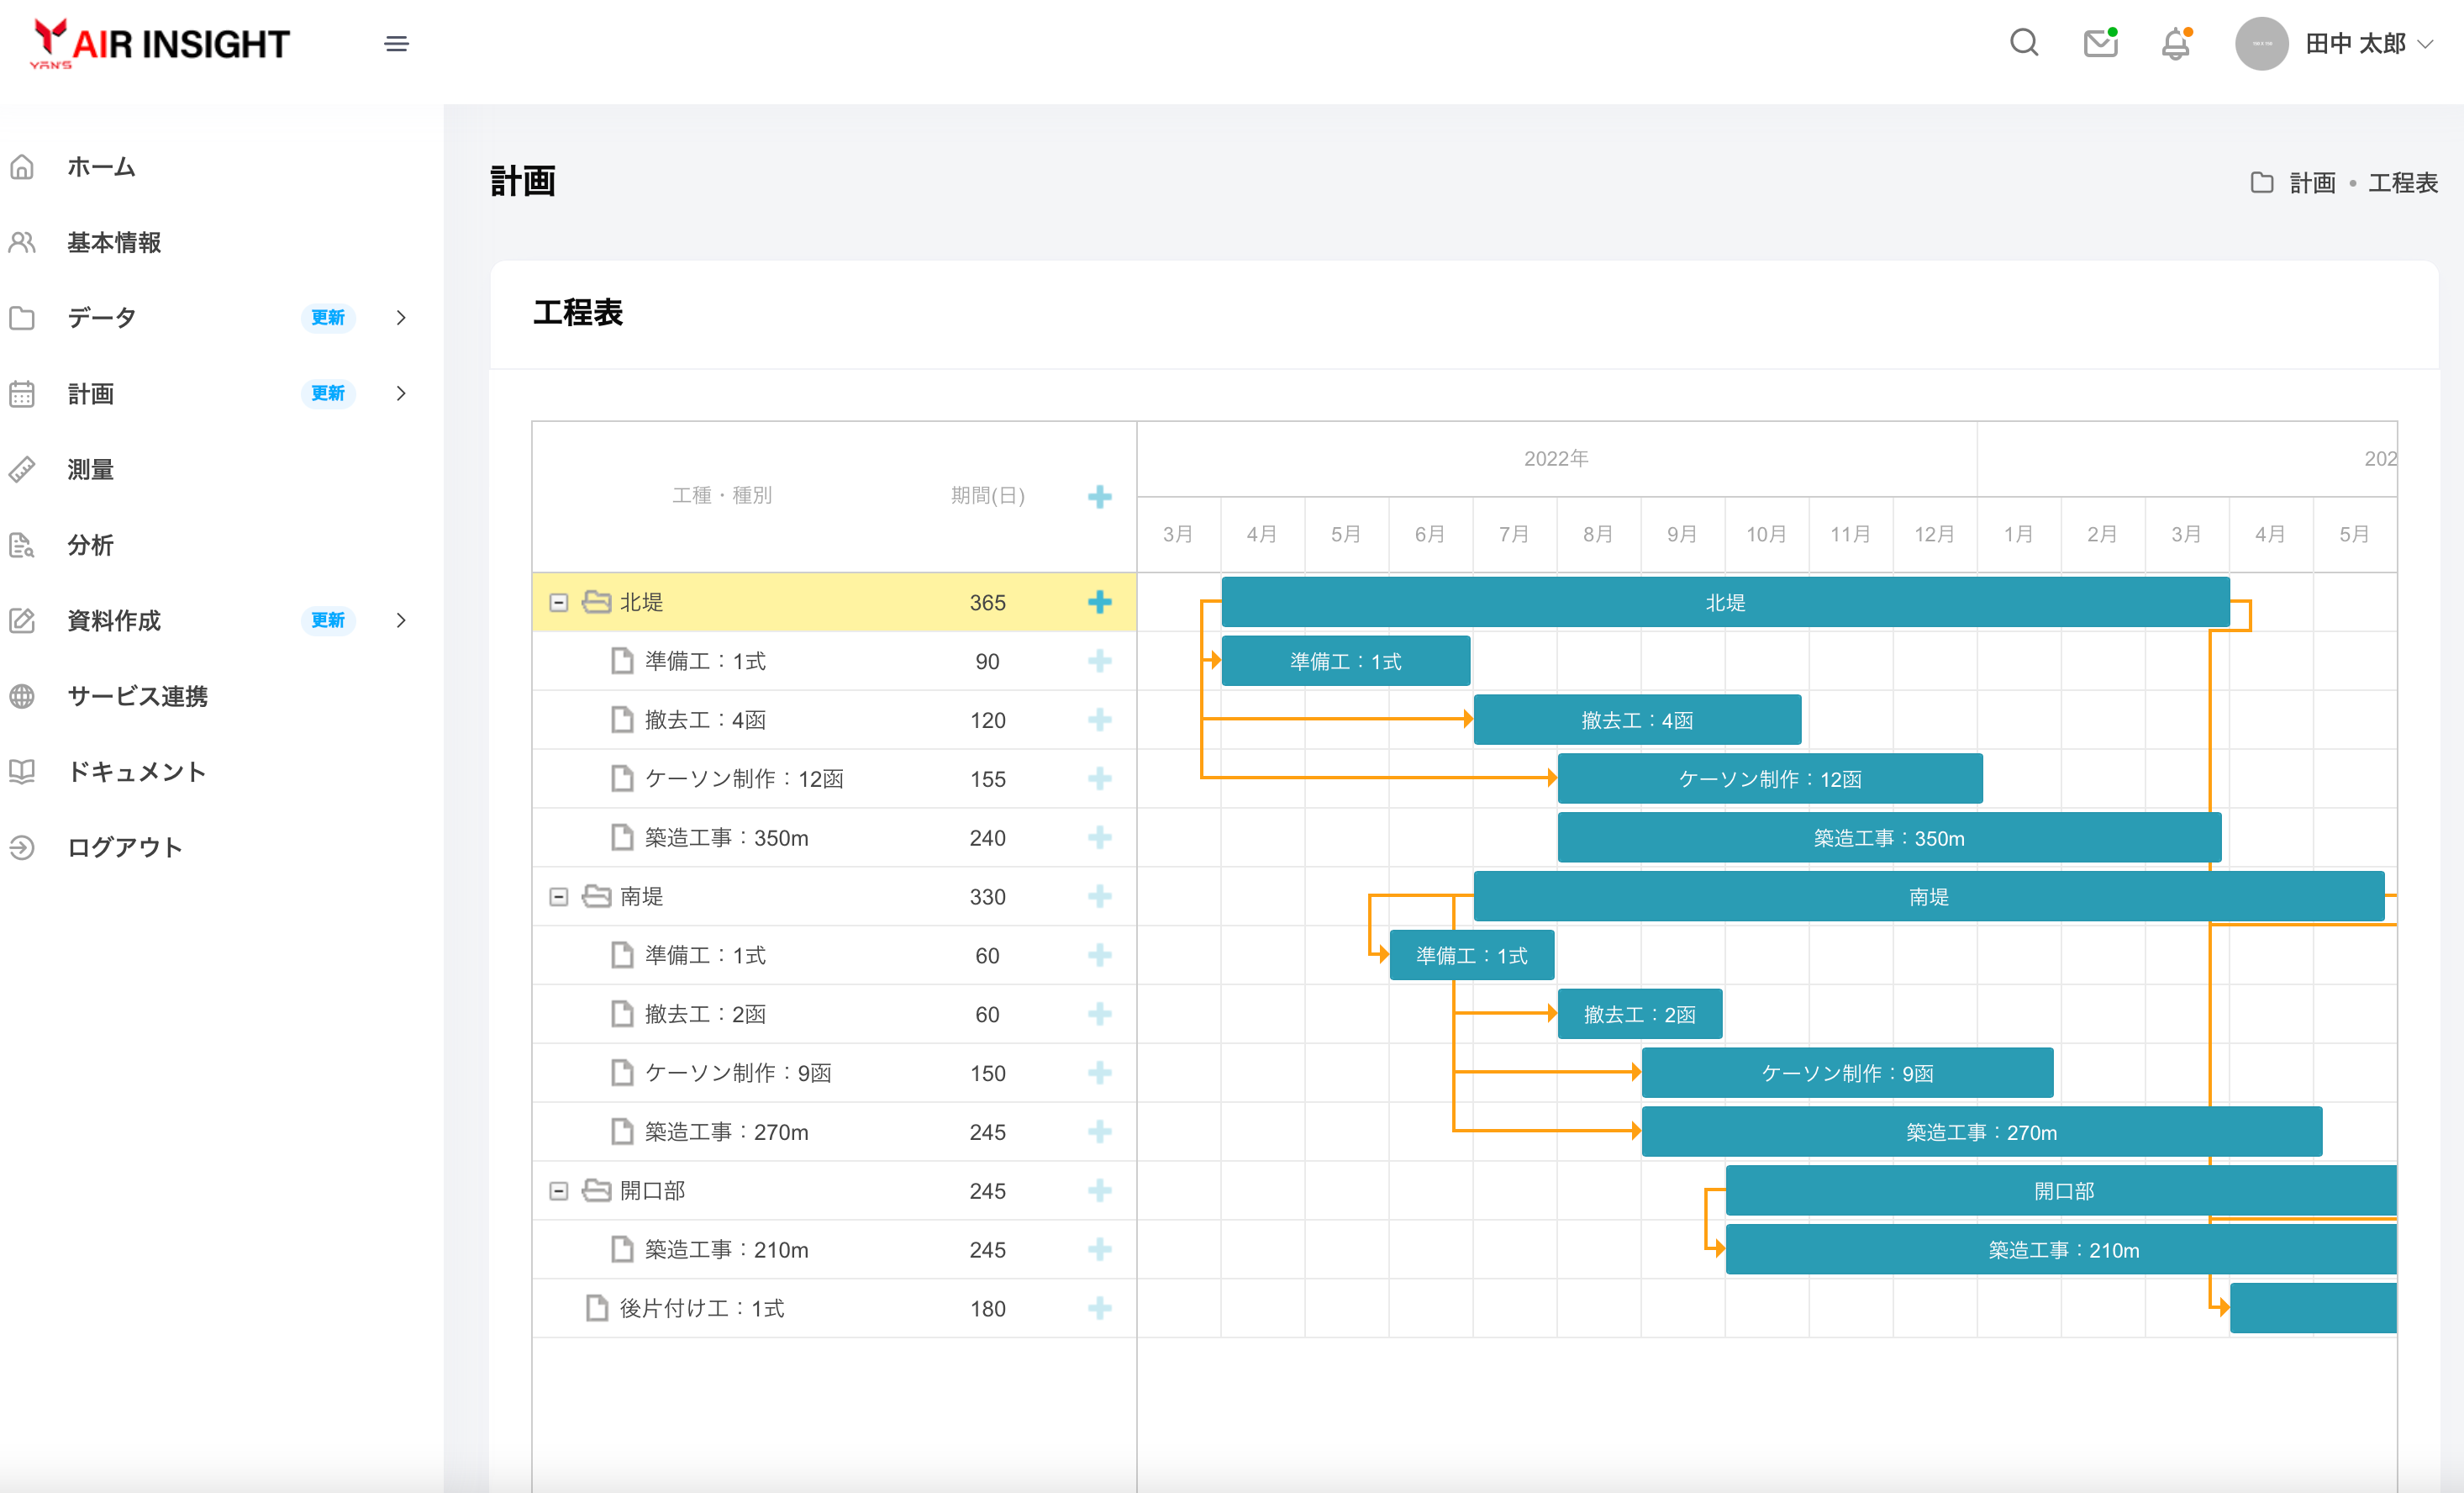Screen dimensions: 2464x1493
Task: Click the plus icon on the 後片付け工 row
Action: [1099, 1308]
